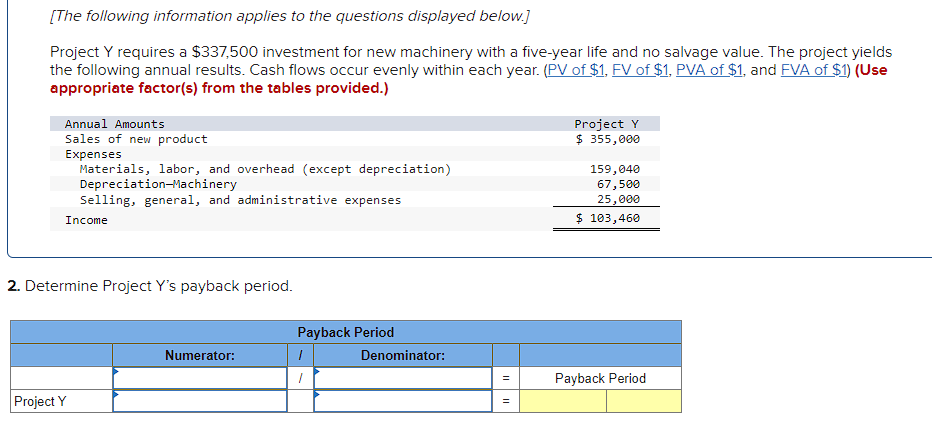Click the first yellow payback result cell
The width and height of the screenshot is (932, 445).
click(563, 401)
